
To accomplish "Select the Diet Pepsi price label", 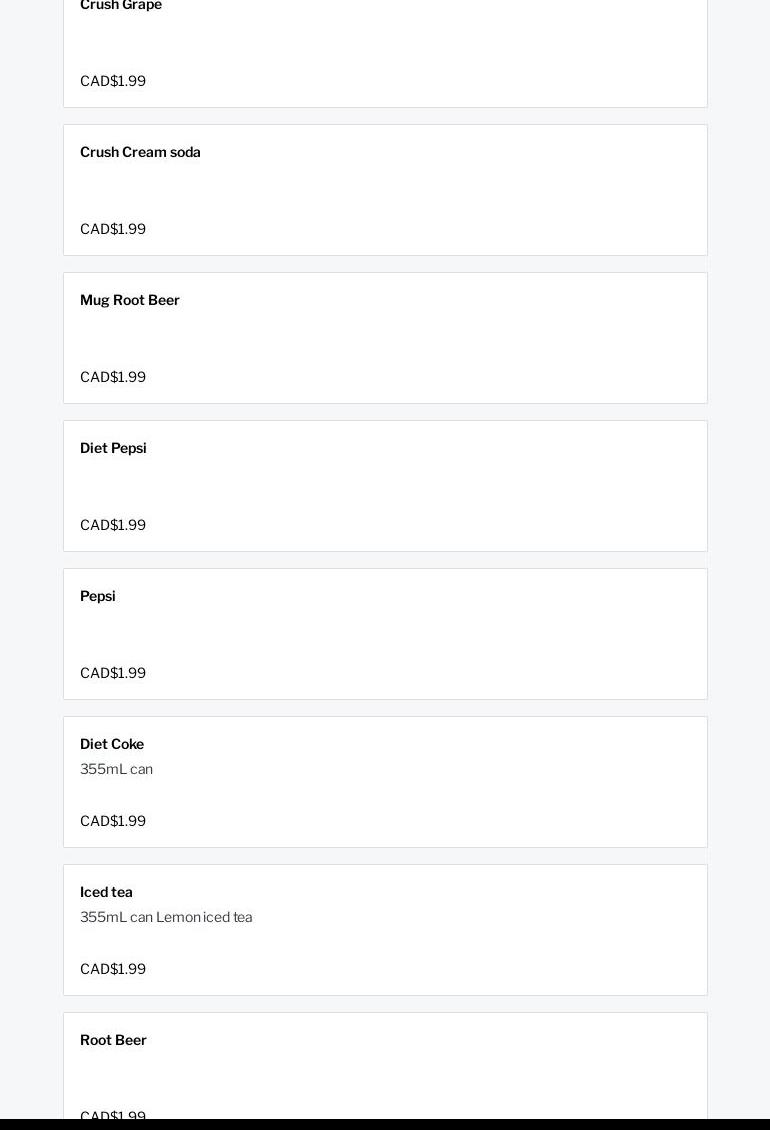I will (x=113, y=526).
